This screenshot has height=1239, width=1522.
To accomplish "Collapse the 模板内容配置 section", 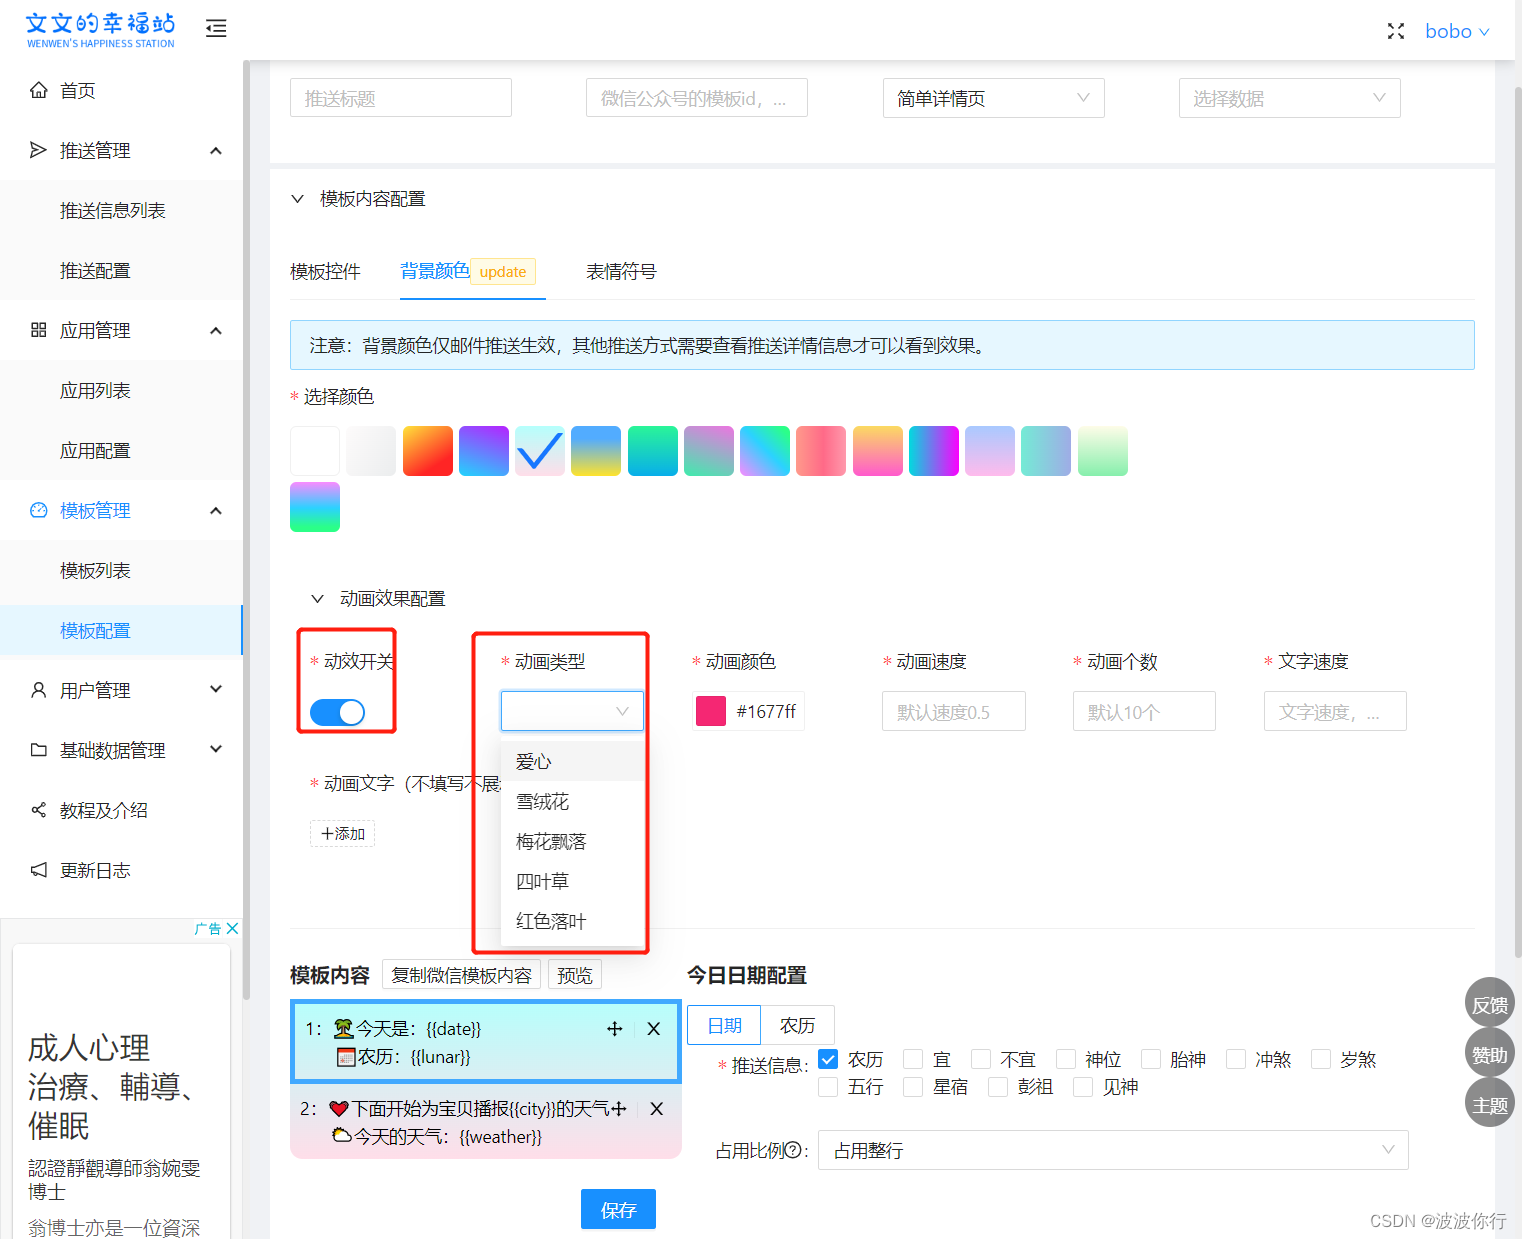I will [x=298, y=198].
